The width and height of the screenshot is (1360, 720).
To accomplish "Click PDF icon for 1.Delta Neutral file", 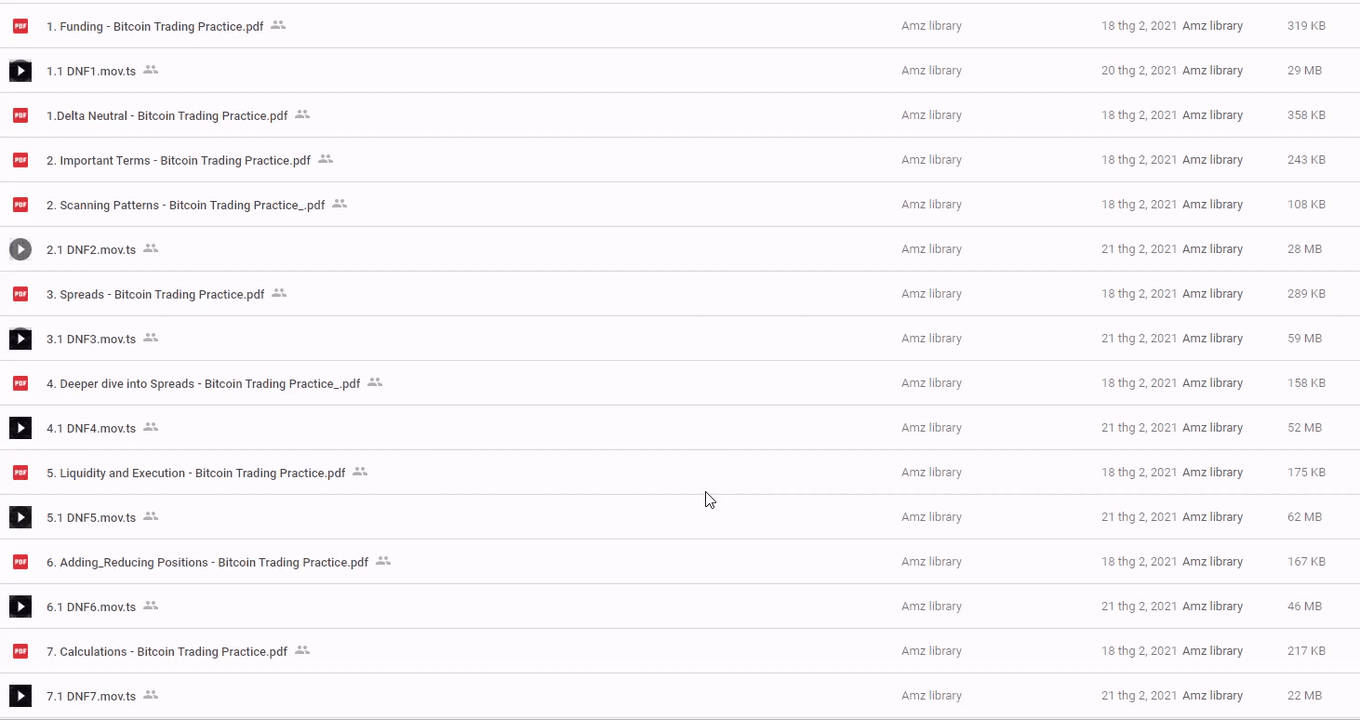I will 20,116.
